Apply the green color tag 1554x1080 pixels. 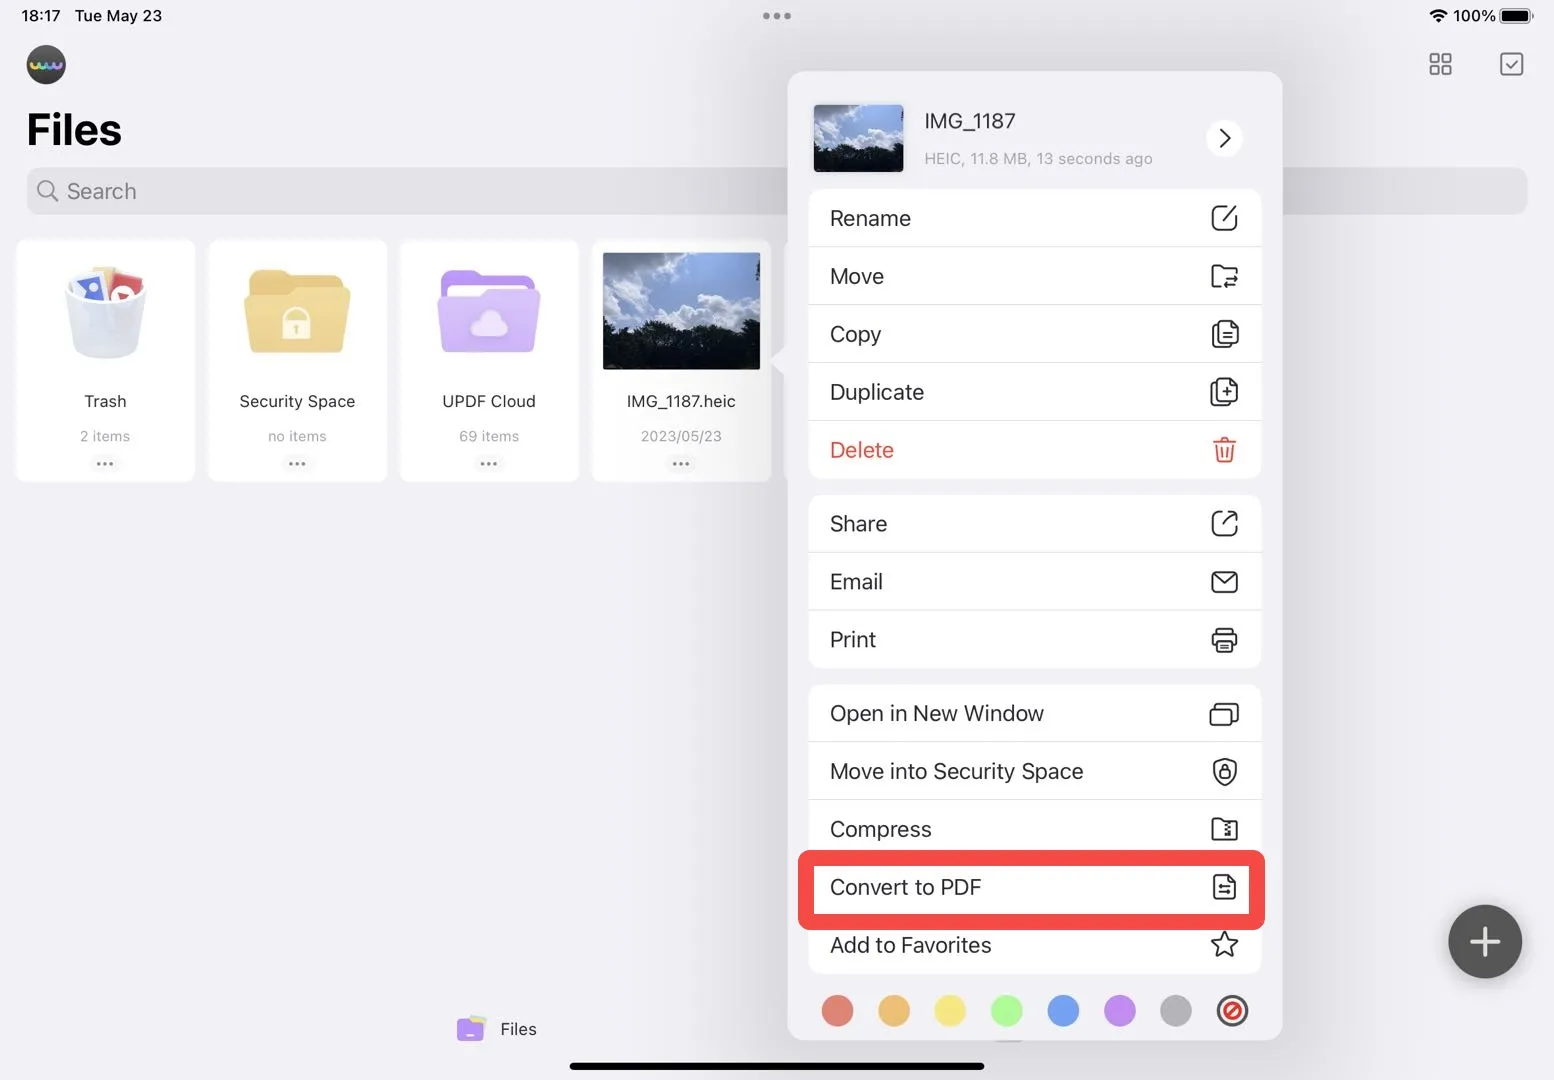click(1007, 1011)
